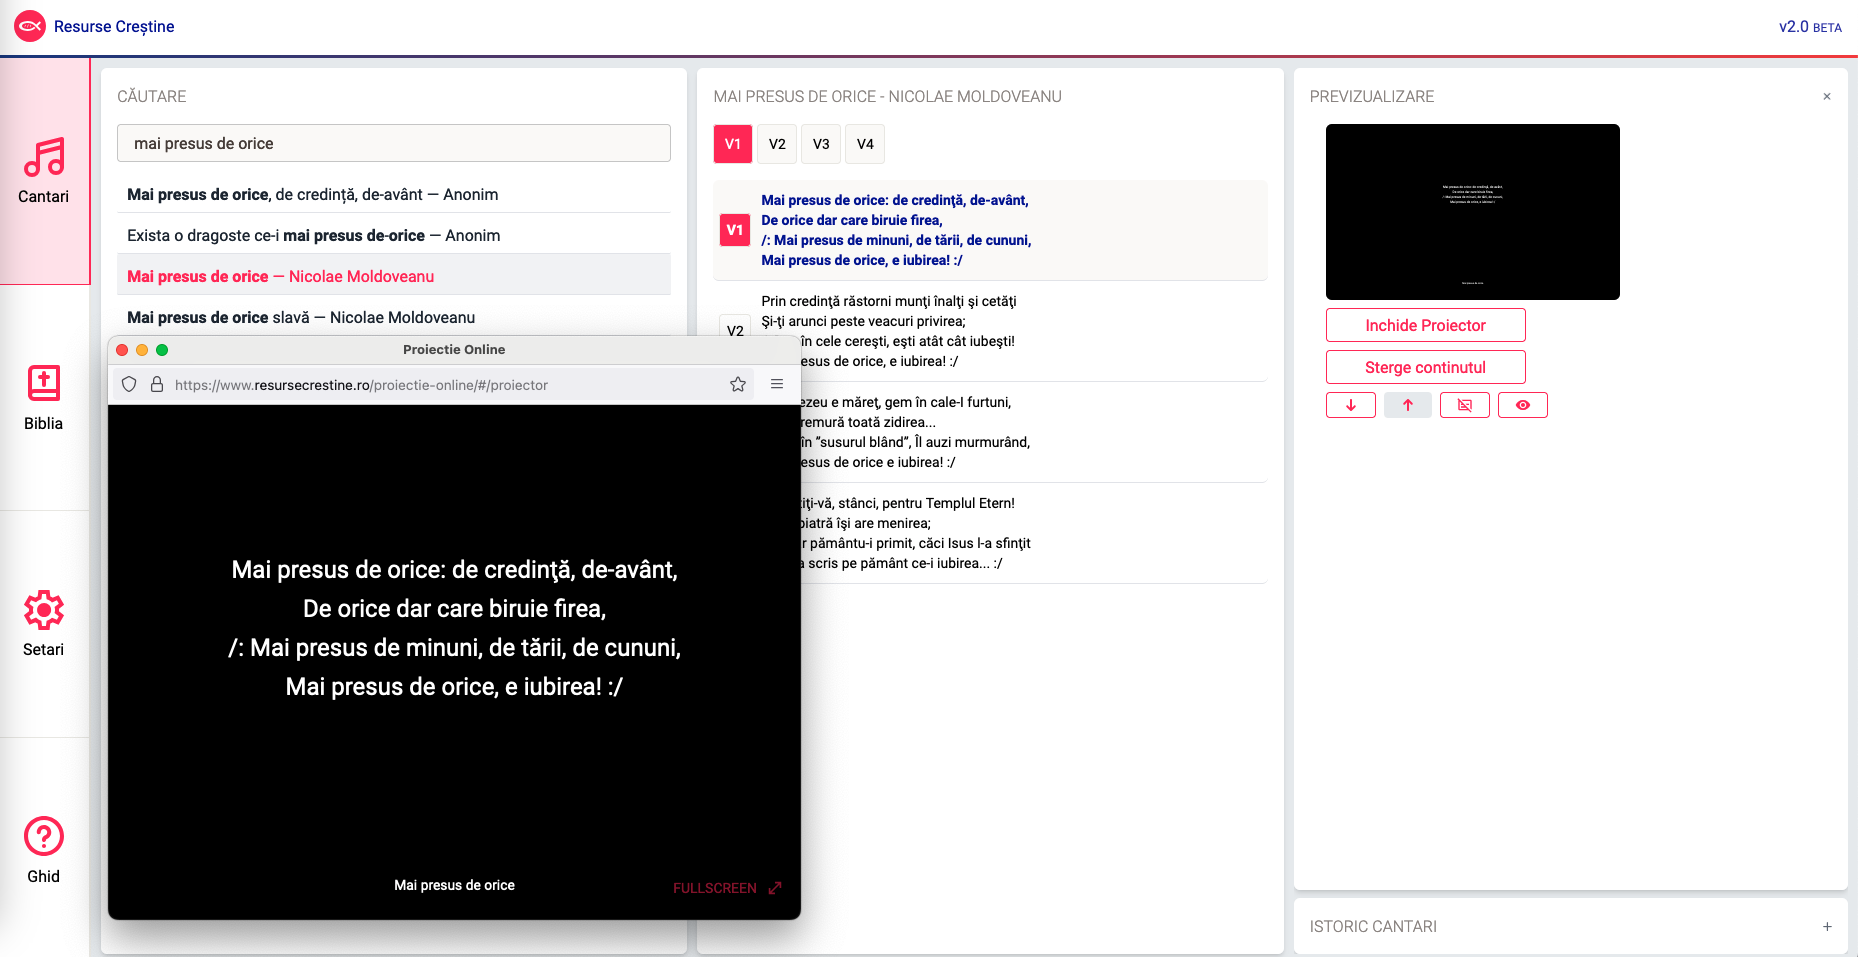
Task: Click the song title footer in projection window
Action: [454, 885]
